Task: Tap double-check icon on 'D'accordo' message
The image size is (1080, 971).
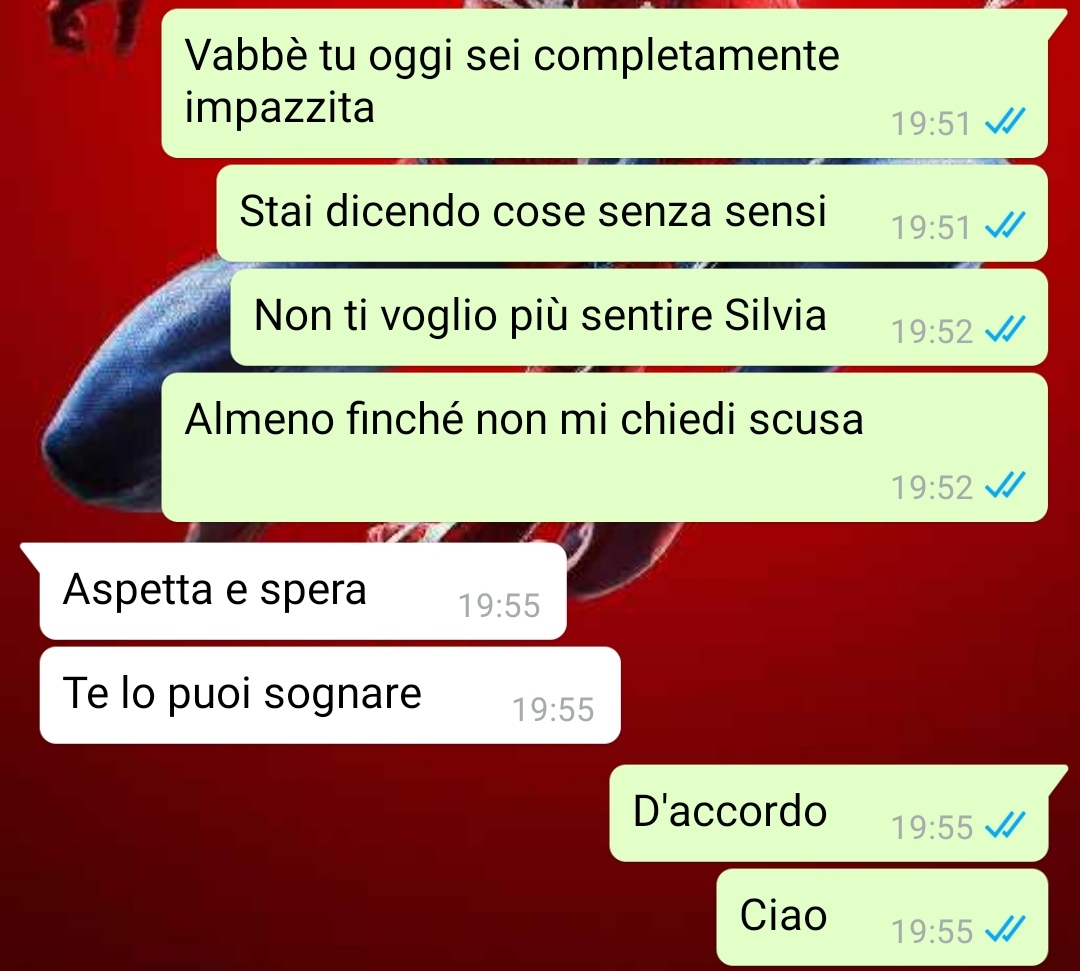Action: coord(1005,824)
